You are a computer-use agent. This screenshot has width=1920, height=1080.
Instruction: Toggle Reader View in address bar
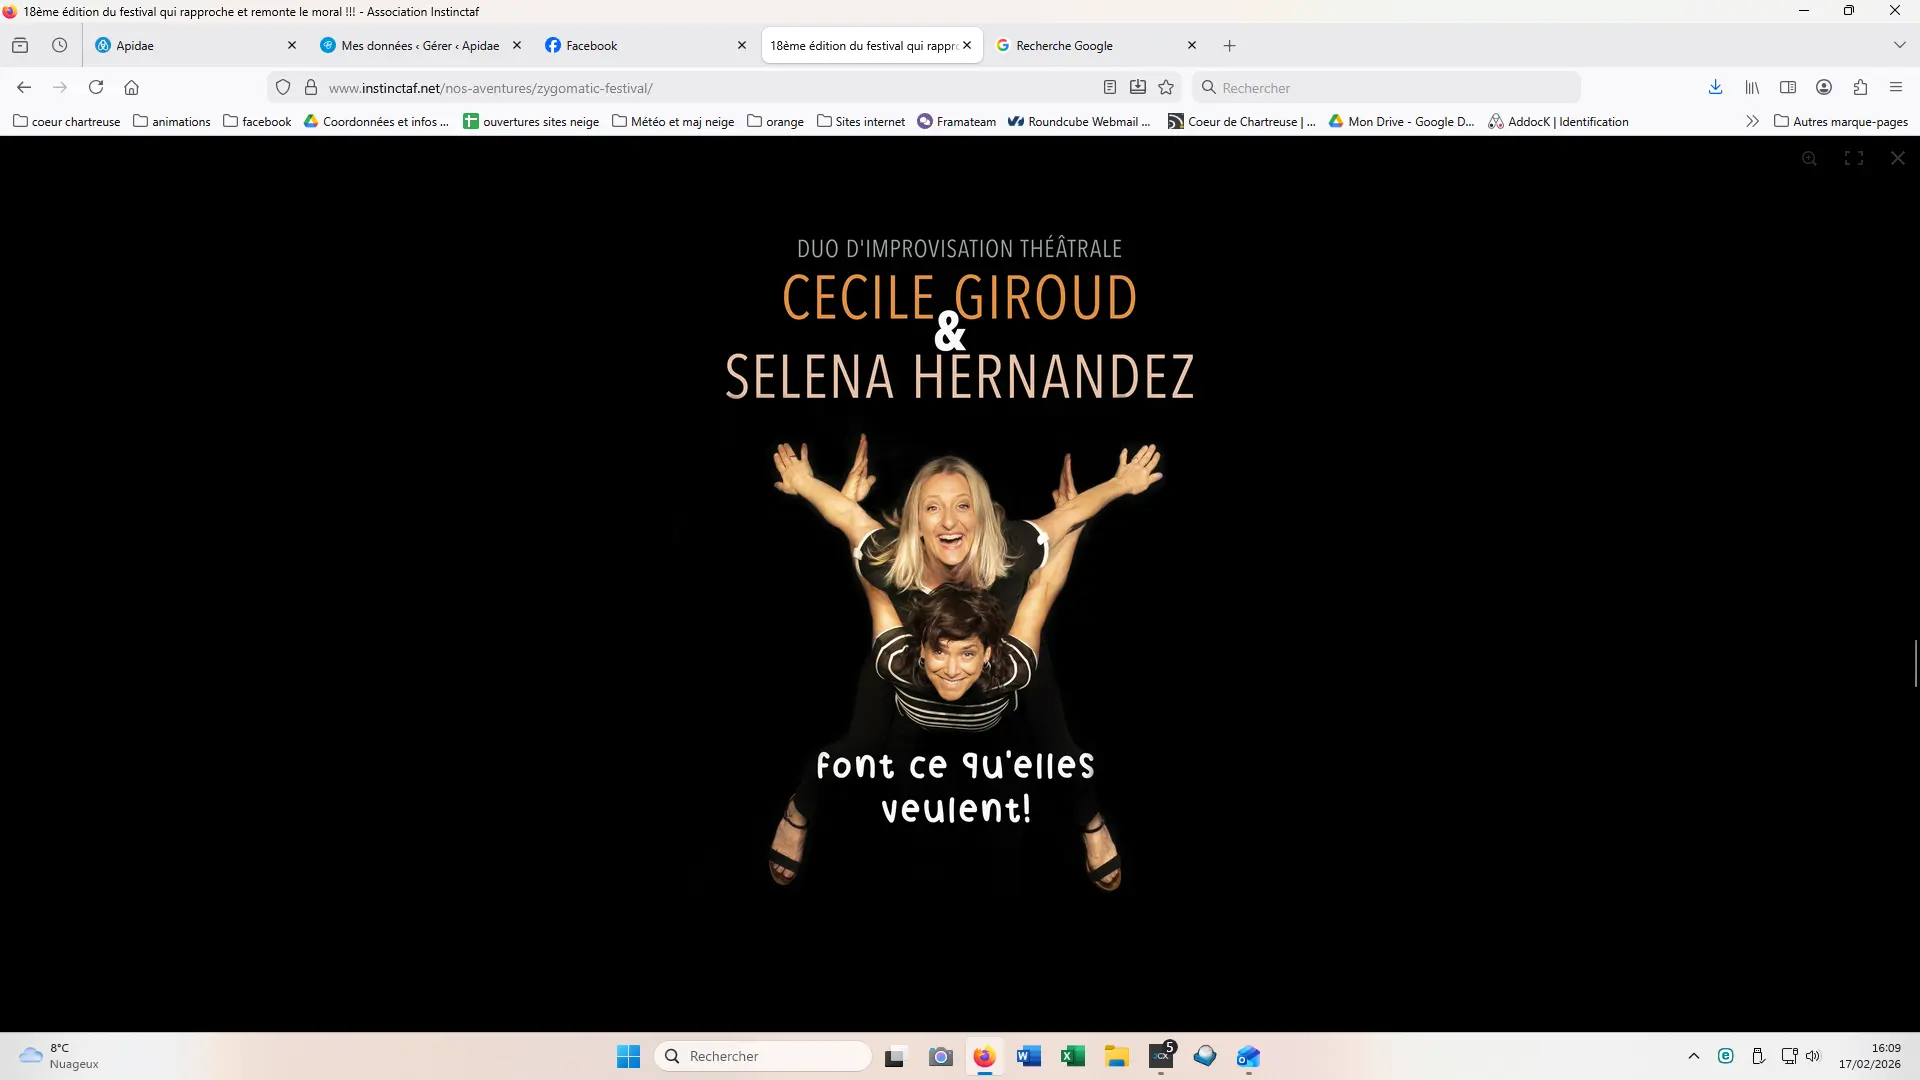(1109, 88)
